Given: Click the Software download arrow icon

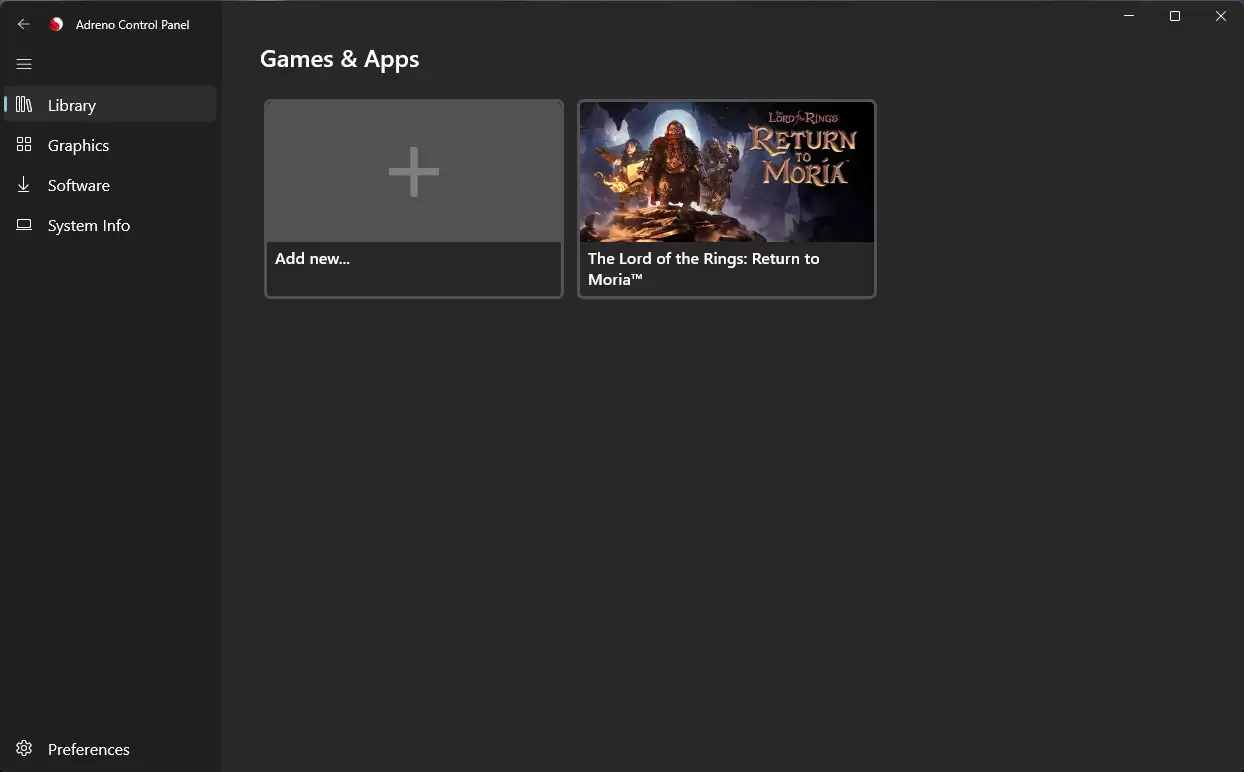Looking at the screenshot, I should [x=24, y=185].
